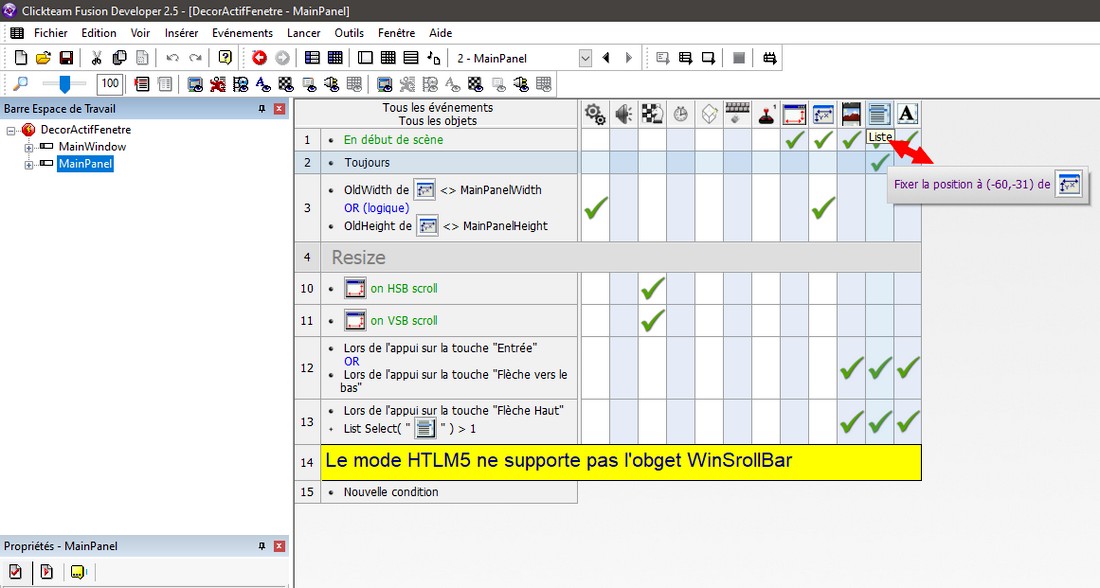Toggle 'on VSB scroll' storyboard action checkmark
Screen dimensions: 1100x588
point(652,321)
